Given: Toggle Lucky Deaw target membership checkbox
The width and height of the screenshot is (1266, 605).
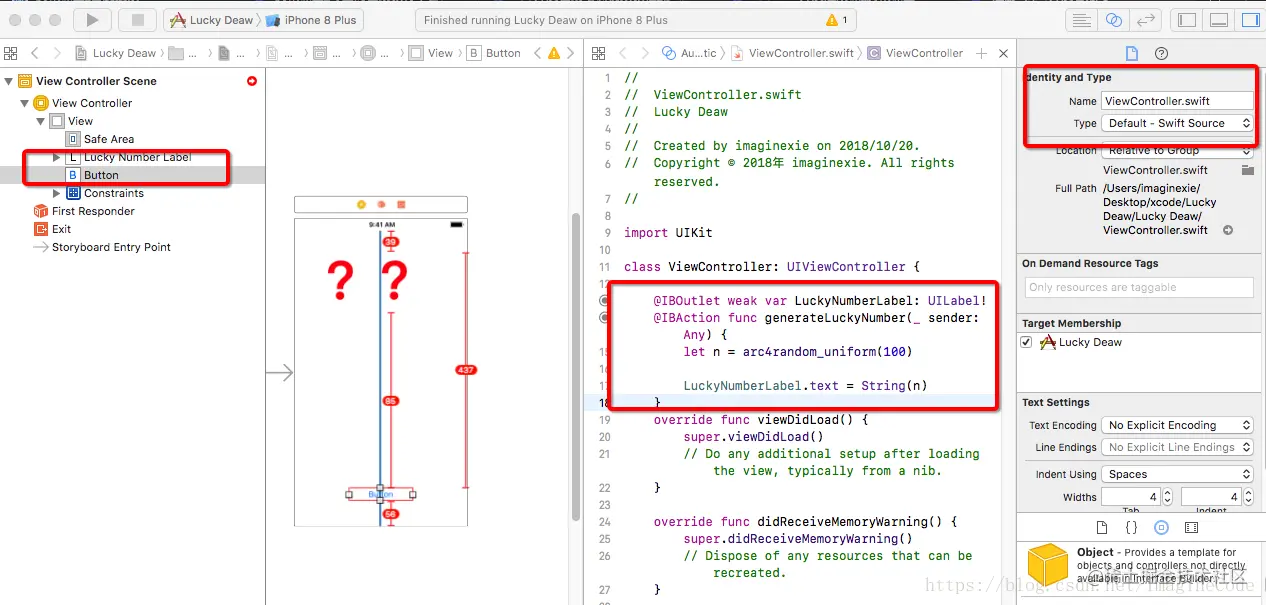Looking at the screenshot, I should 1026,342.
